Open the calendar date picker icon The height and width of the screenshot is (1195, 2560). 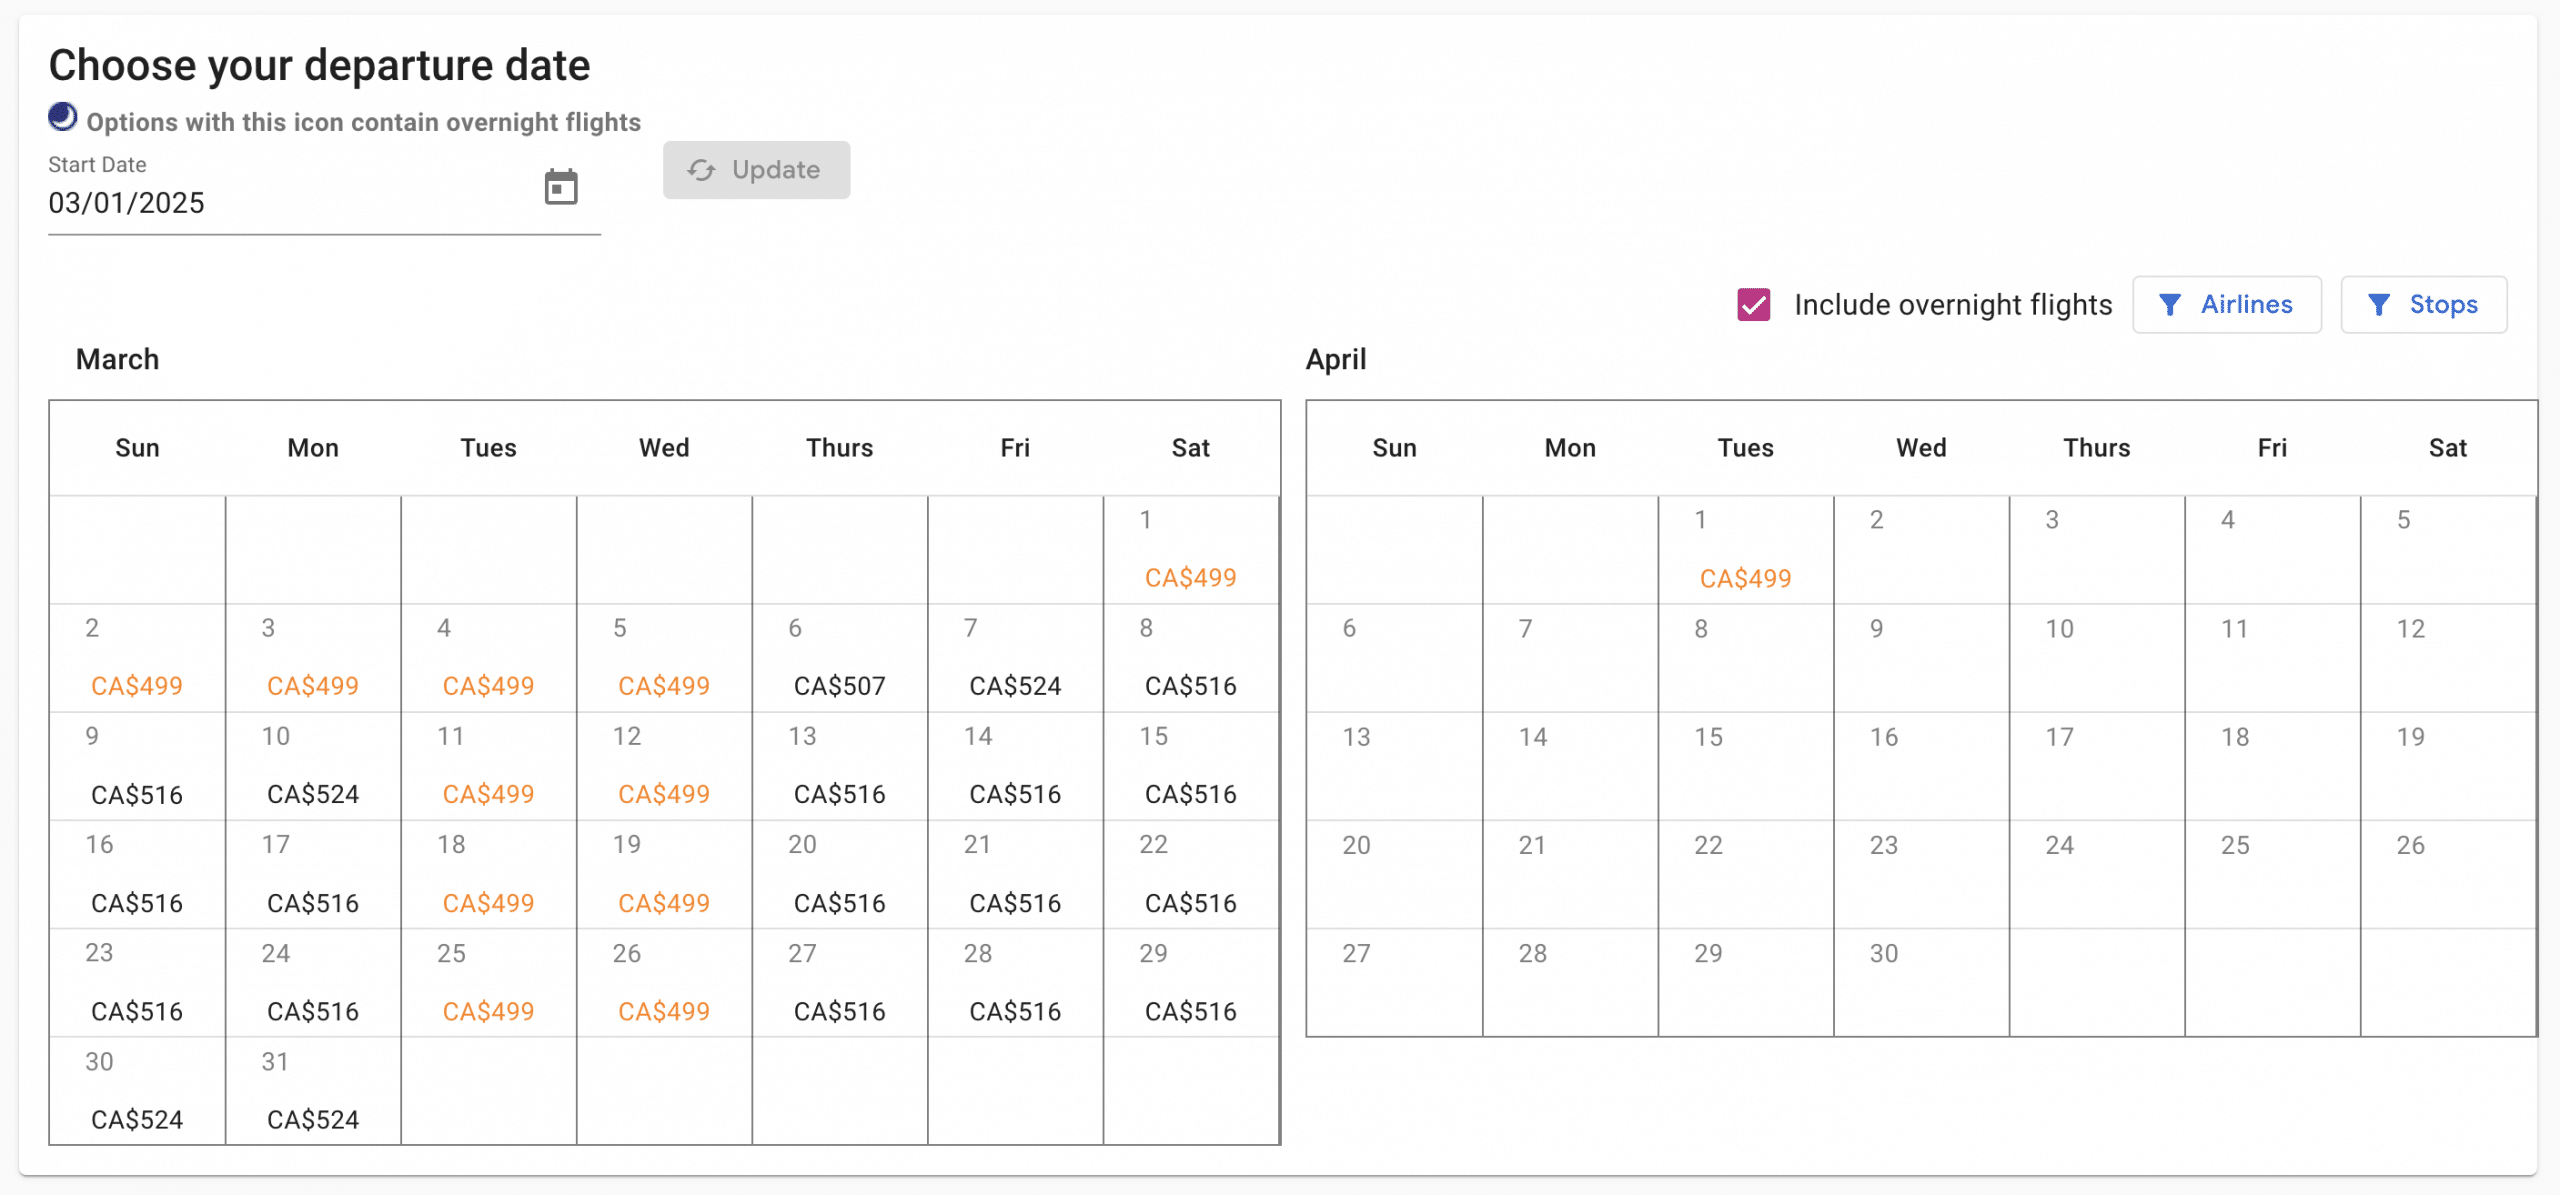click(561, 187)
